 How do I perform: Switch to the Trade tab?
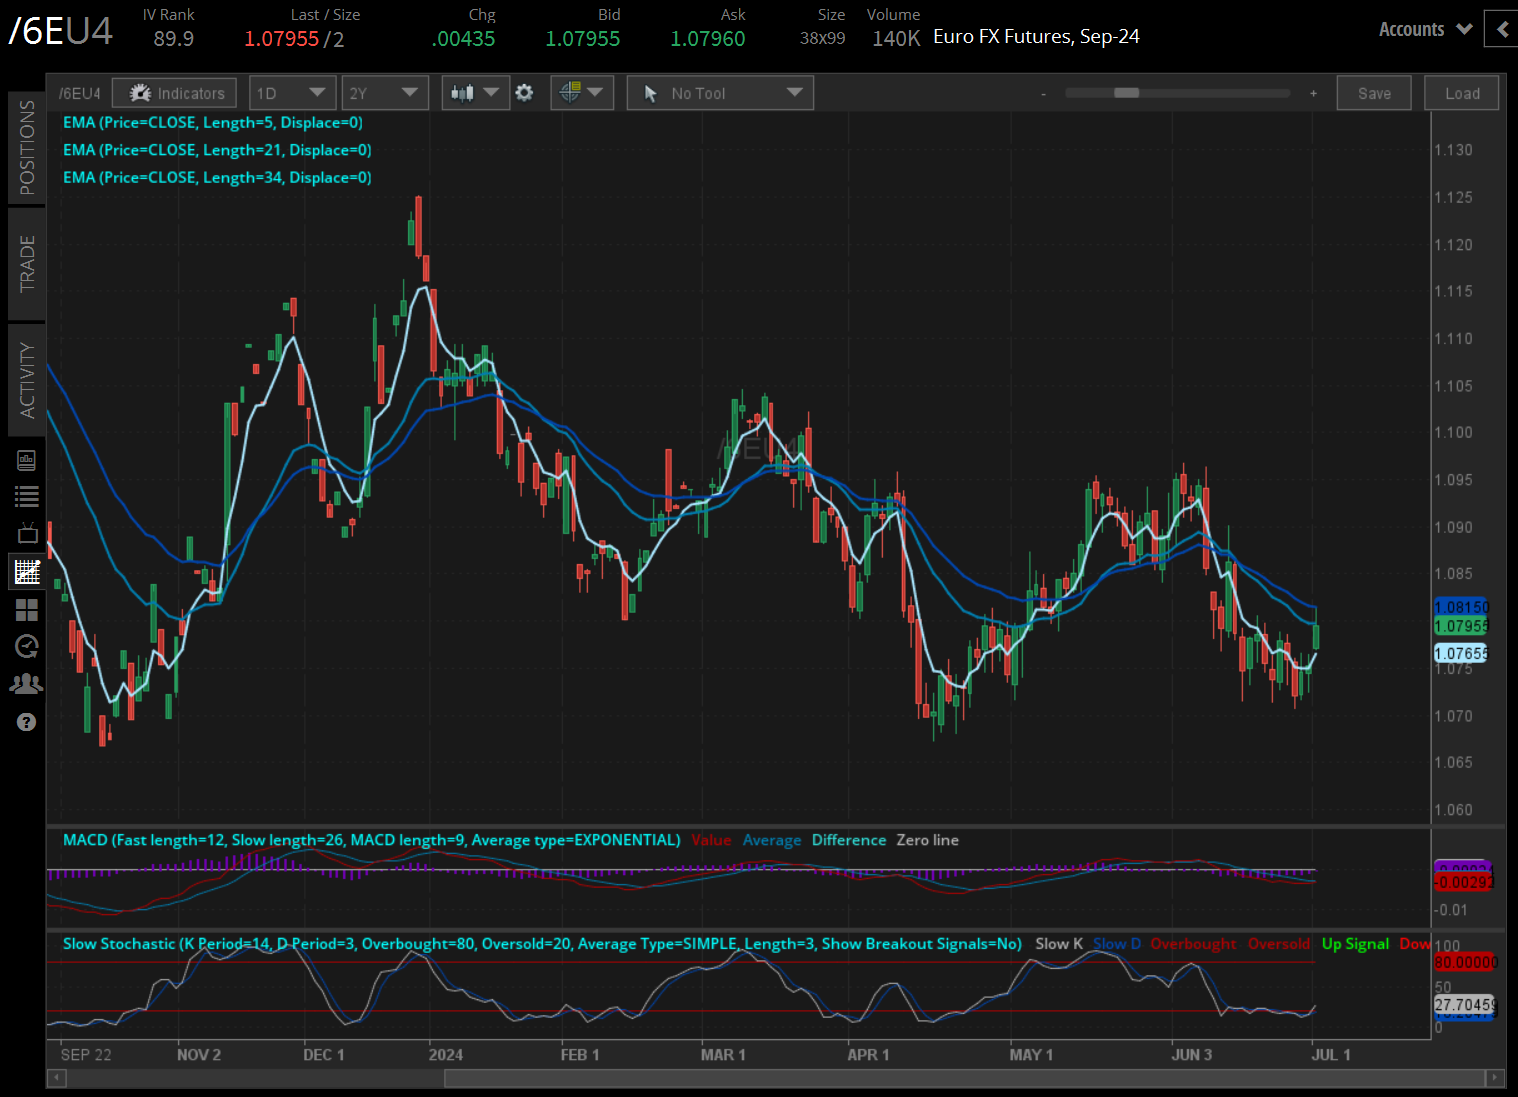pyautogui.click(x=27, y=264)
